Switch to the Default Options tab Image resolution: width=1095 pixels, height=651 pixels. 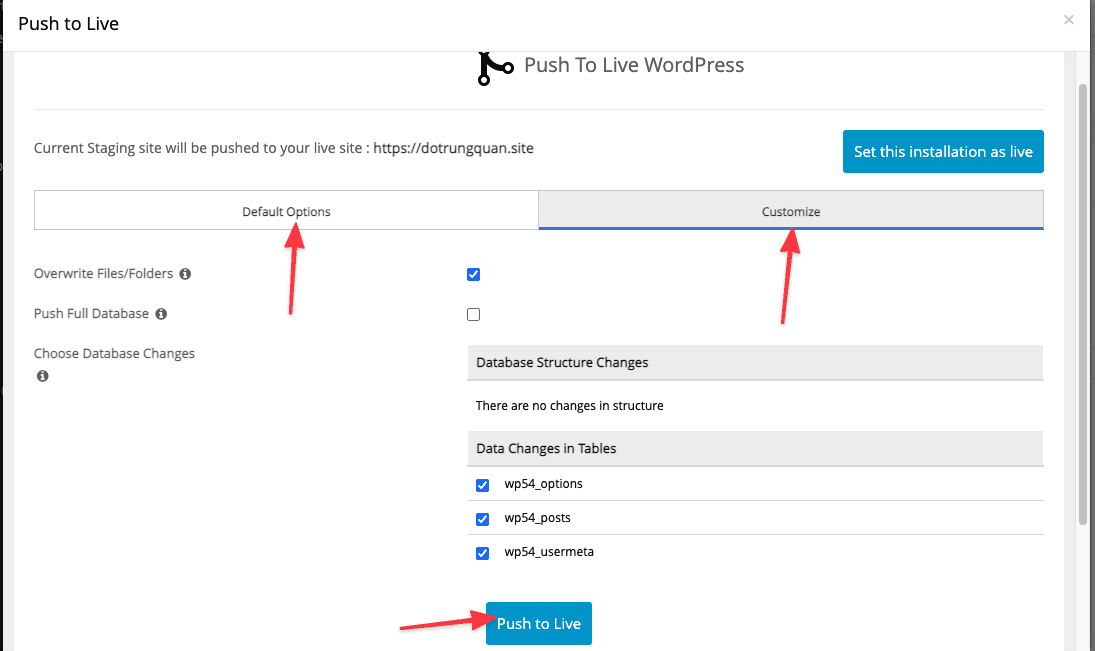[x=286, y=211]
